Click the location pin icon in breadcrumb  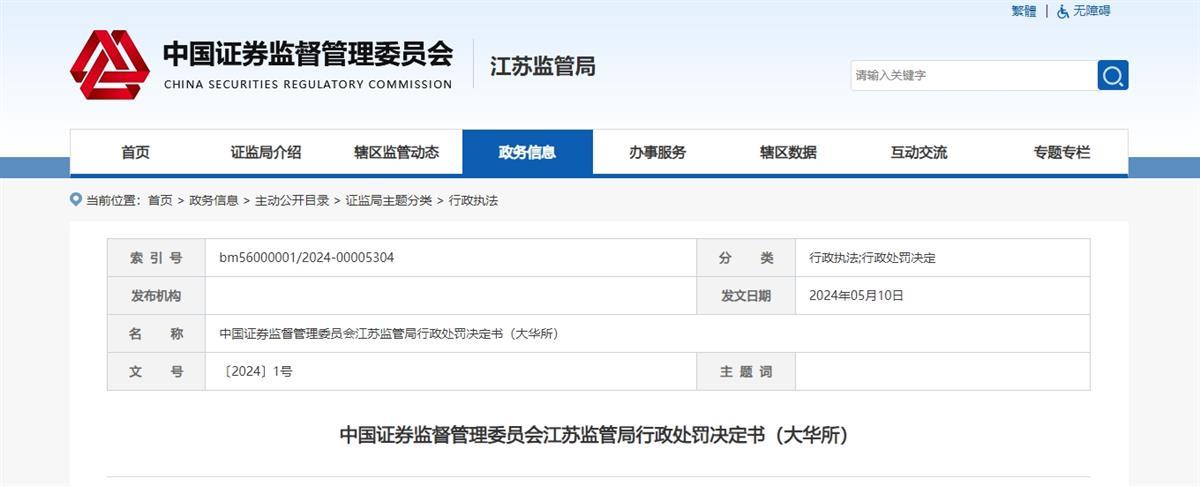coord(76,199)
